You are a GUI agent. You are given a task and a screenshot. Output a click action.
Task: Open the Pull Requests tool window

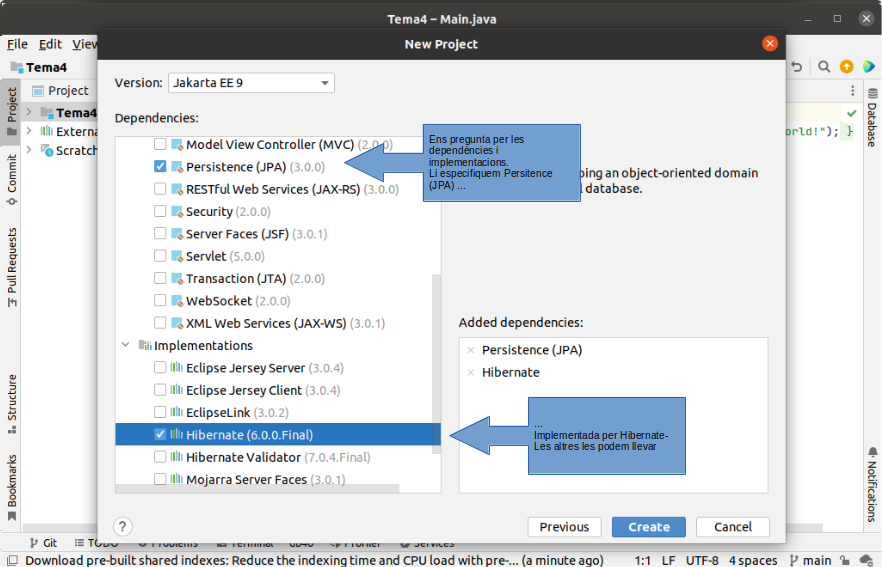pyautogui.click(x=11, y=267)
